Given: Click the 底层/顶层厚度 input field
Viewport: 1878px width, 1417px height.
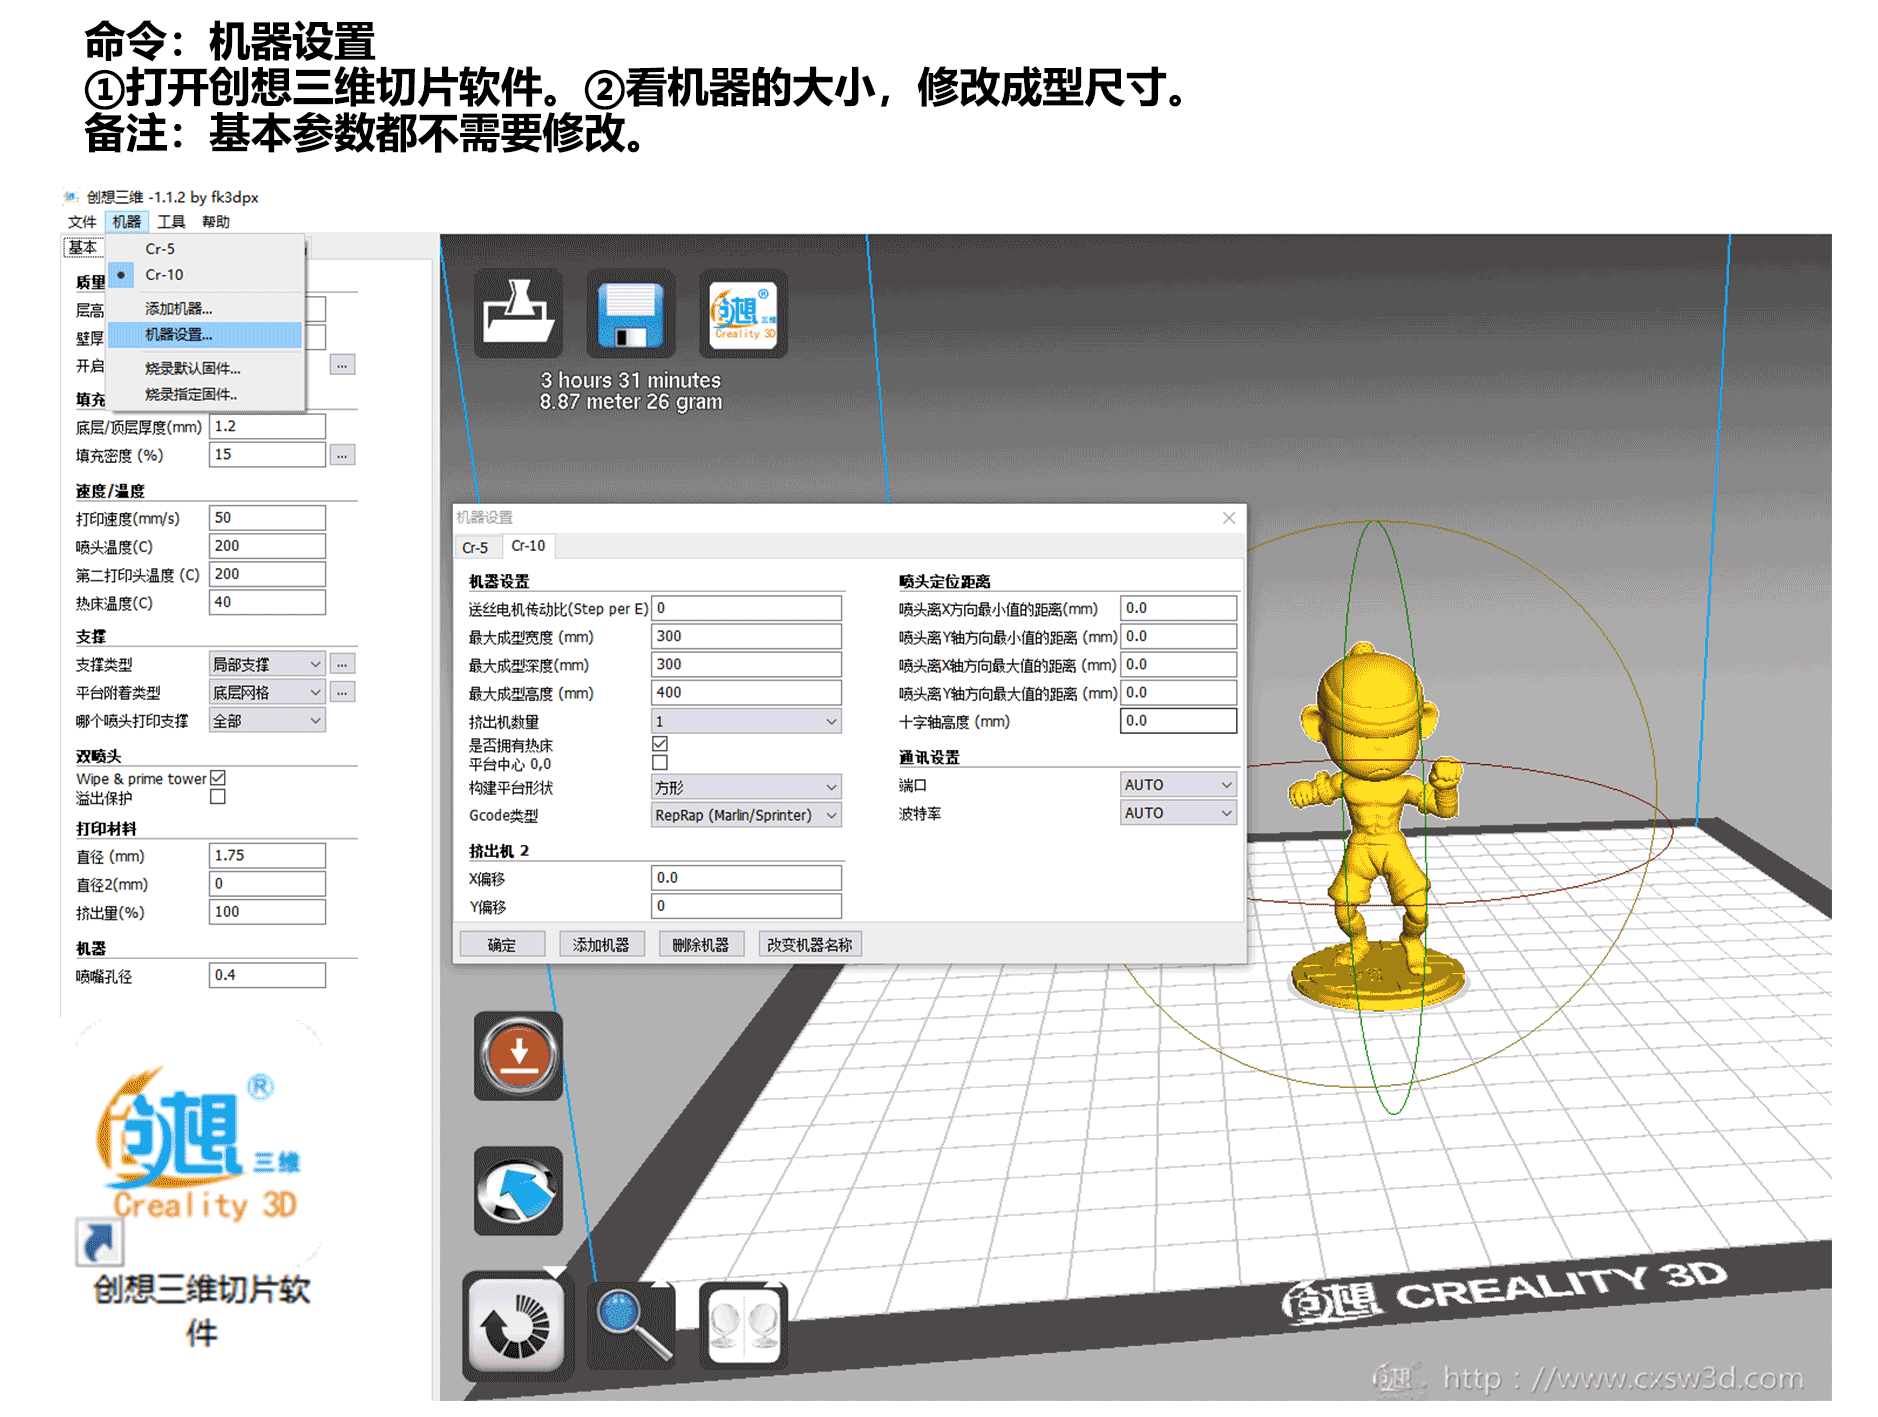Looking at the screenshot, I should pyautogui.click(x=267, y=426).
